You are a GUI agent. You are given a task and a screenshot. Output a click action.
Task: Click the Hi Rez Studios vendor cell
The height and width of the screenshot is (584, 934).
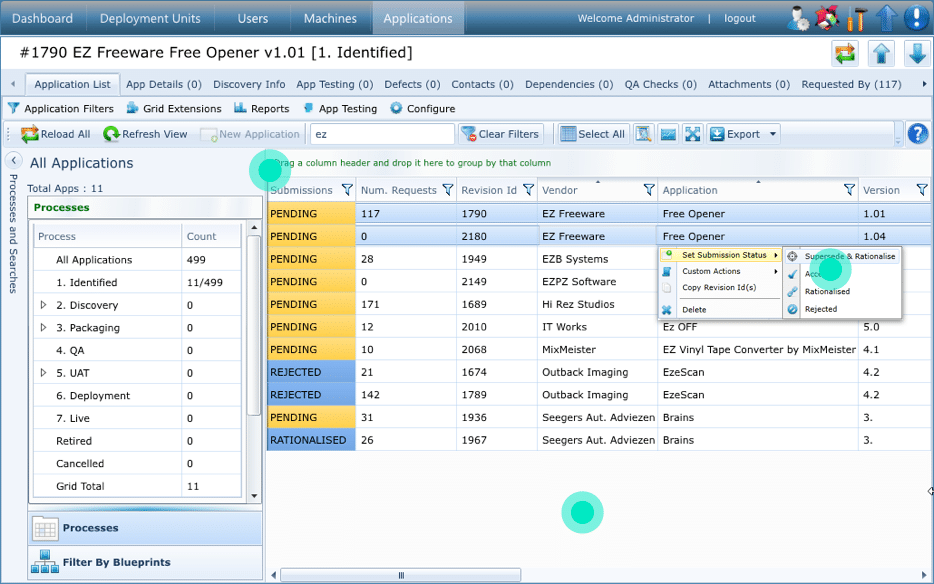click(597, 305)
